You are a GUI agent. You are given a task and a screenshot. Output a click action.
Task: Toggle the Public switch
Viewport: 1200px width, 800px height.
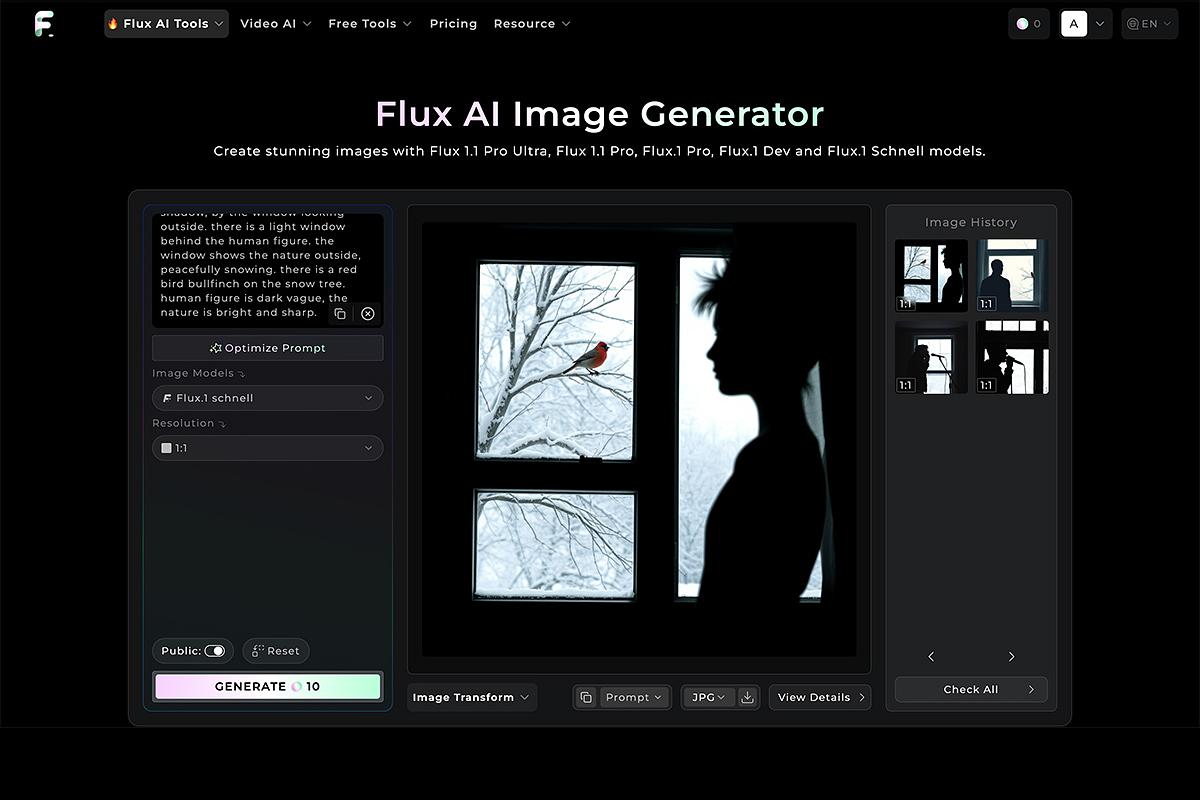click(x=215, y=651)
